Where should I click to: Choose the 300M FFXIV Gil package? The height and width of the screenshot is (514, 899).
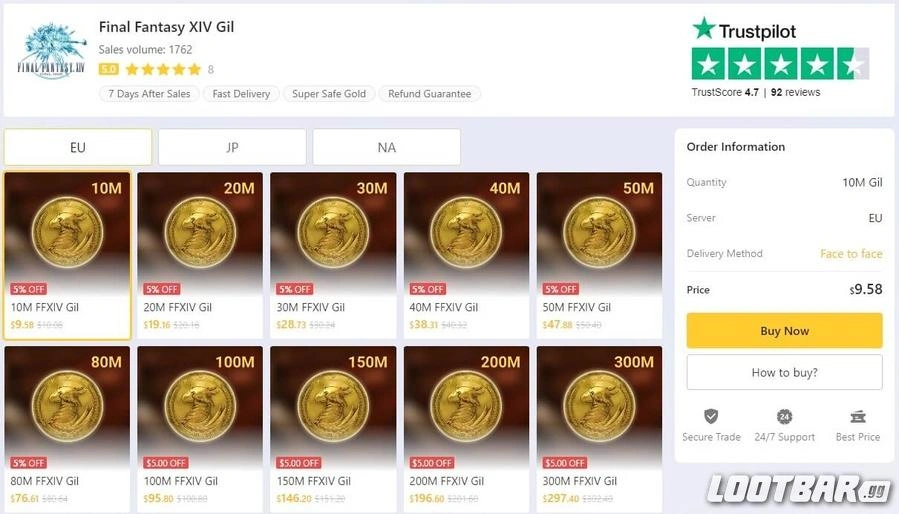pyautogui.click(x=599, y=428)
